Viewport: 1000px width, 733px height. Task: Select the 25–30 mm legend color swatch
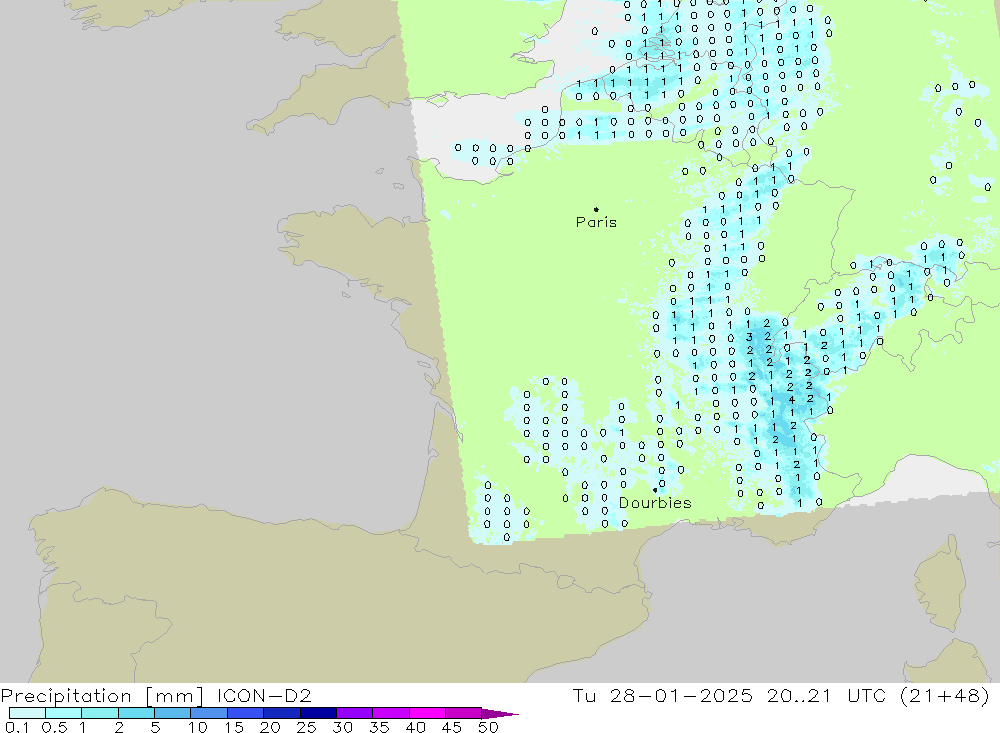pyautogui.click(x=318, y=713)
